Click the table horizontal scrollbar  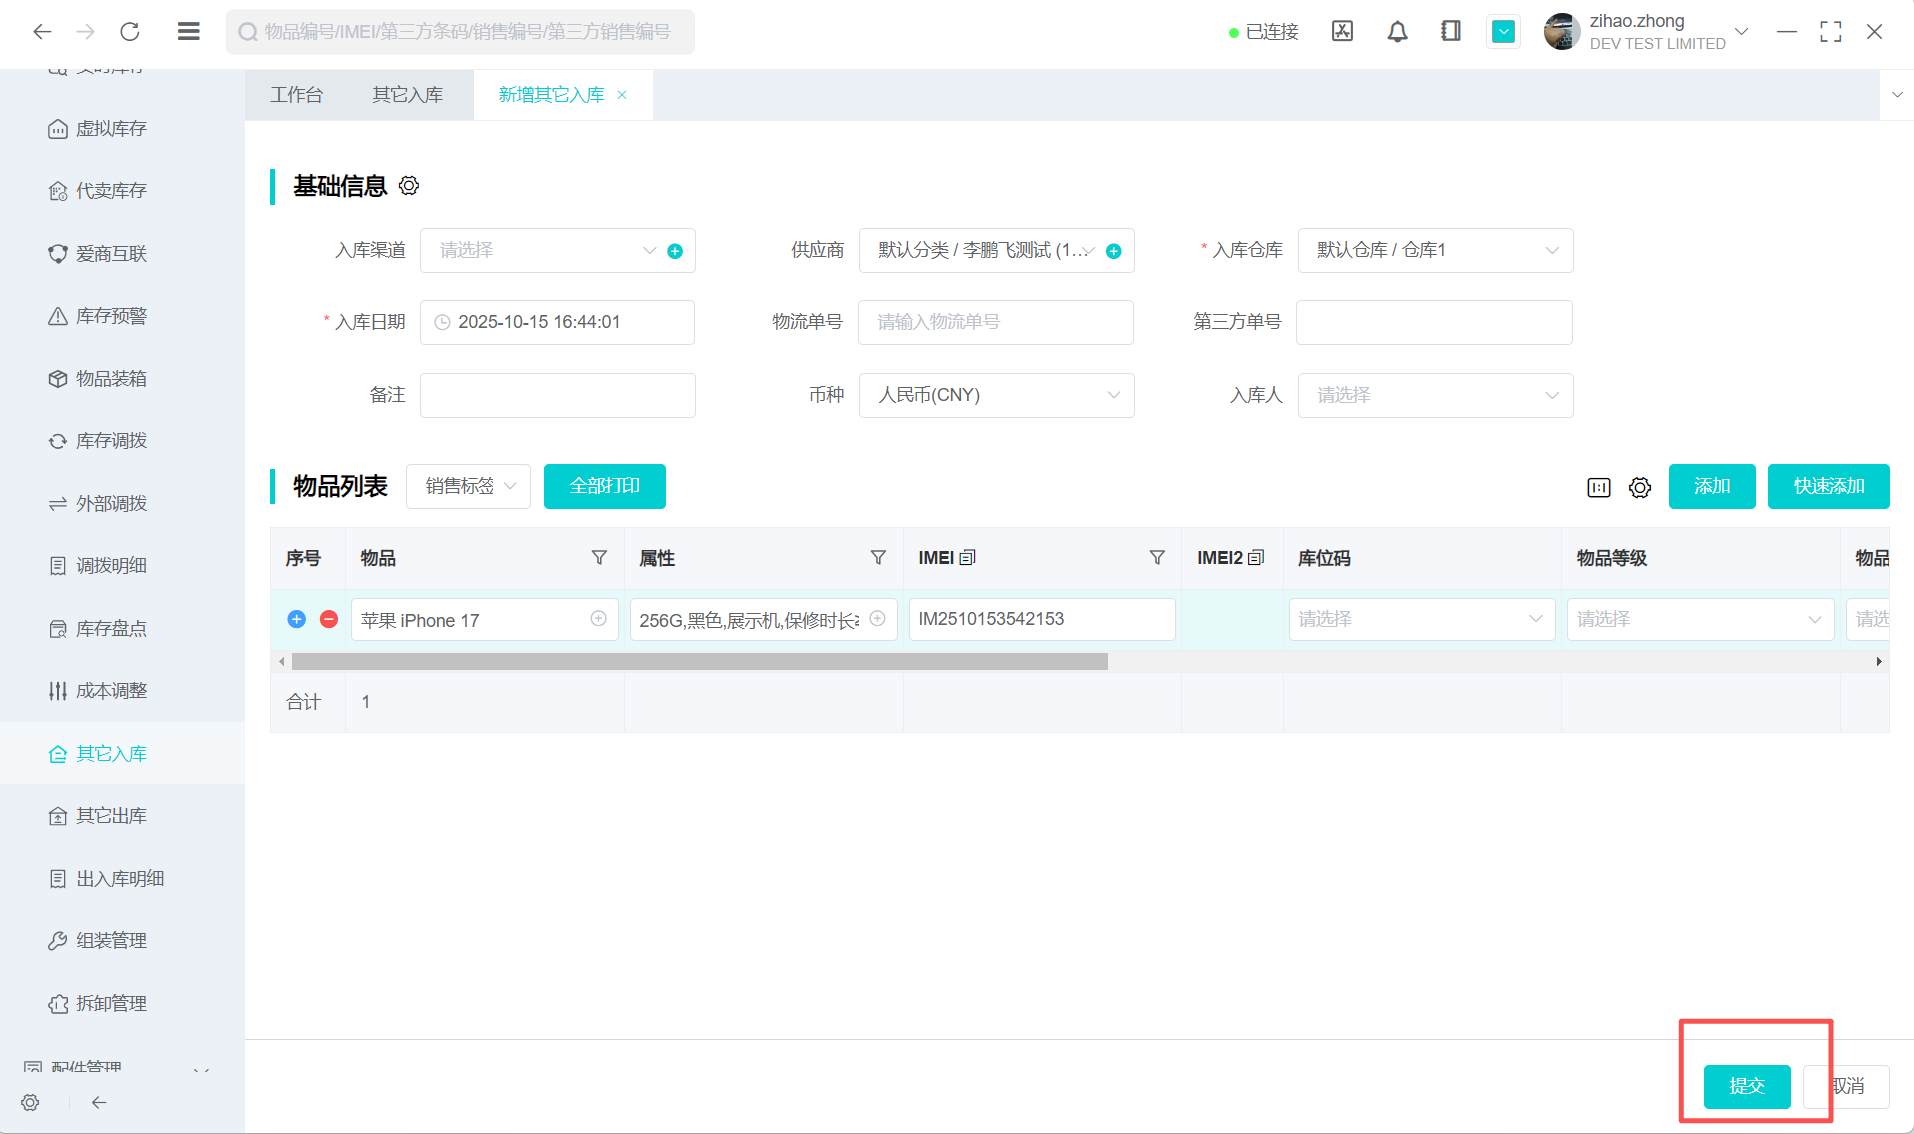700,661
